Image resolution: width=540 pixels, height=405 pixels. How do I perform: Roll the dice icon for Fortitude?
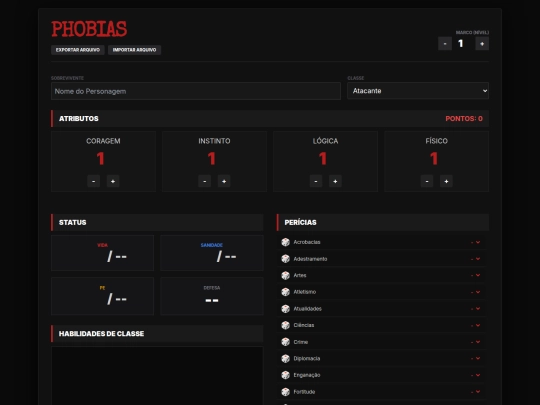click(x=285, y=392)
